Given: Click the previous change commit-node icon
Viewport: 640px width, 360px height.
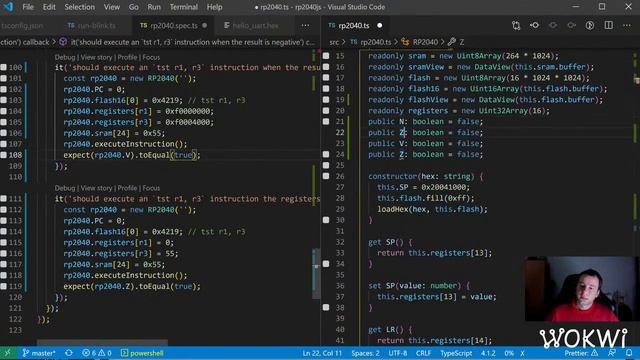Looking at the screenshot, I should (x=534, y=25).
